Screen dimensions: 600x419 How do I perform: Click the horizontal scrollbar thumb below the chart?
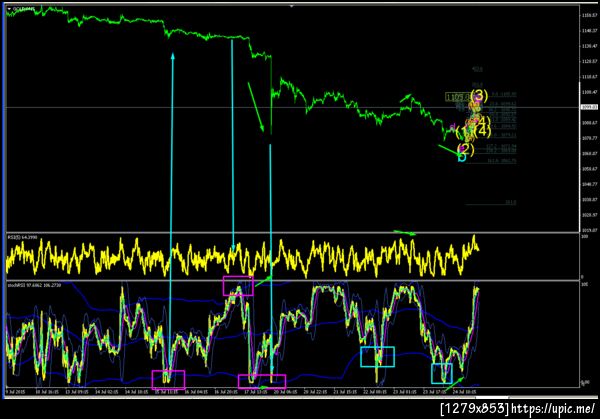pyautogui.click(x=492, y=398)
